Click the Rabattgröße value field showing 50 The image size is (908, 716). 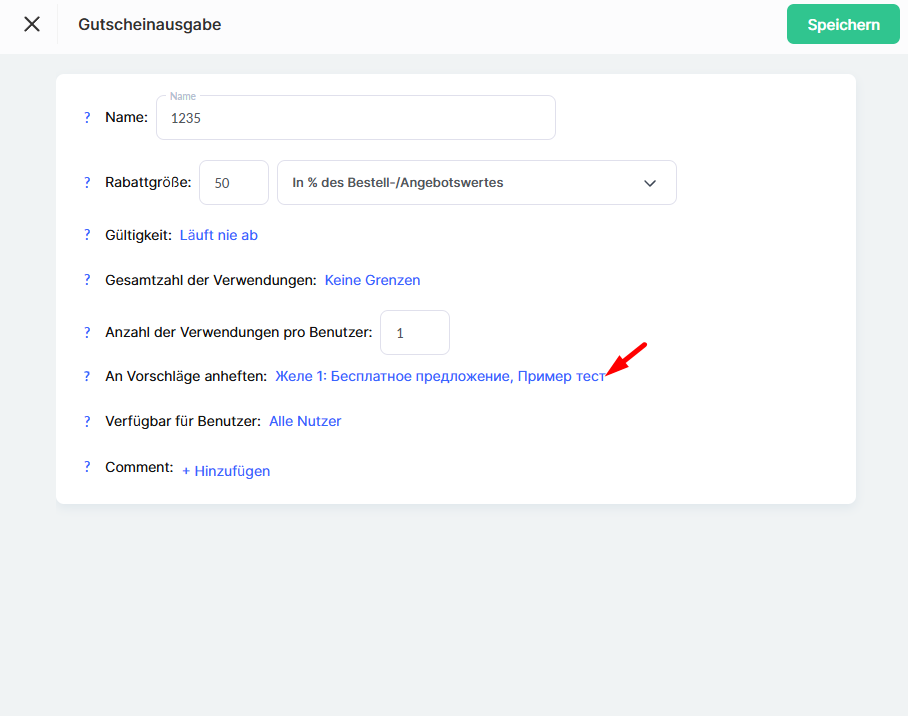234,183
